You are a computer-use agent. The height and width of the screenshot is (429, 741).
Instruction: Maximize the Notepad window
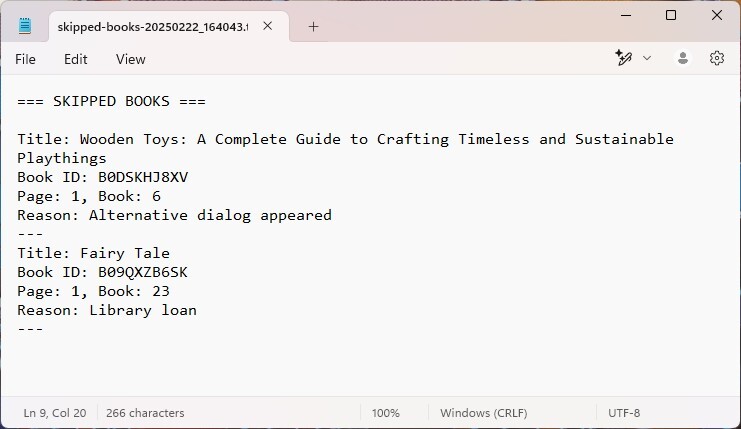click(x=671, y=15)
